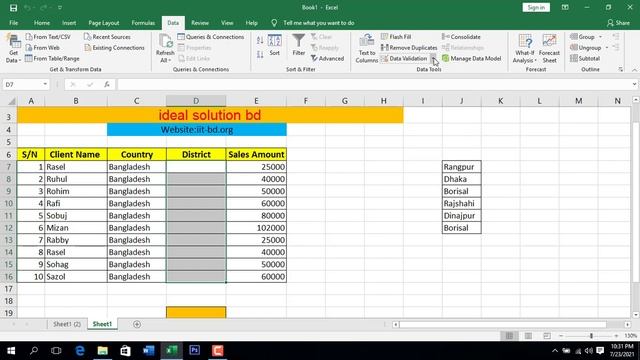This screenshot has height=360, width=640.
Task: Switch to Normal view
Action: click(x=509, y=336)
